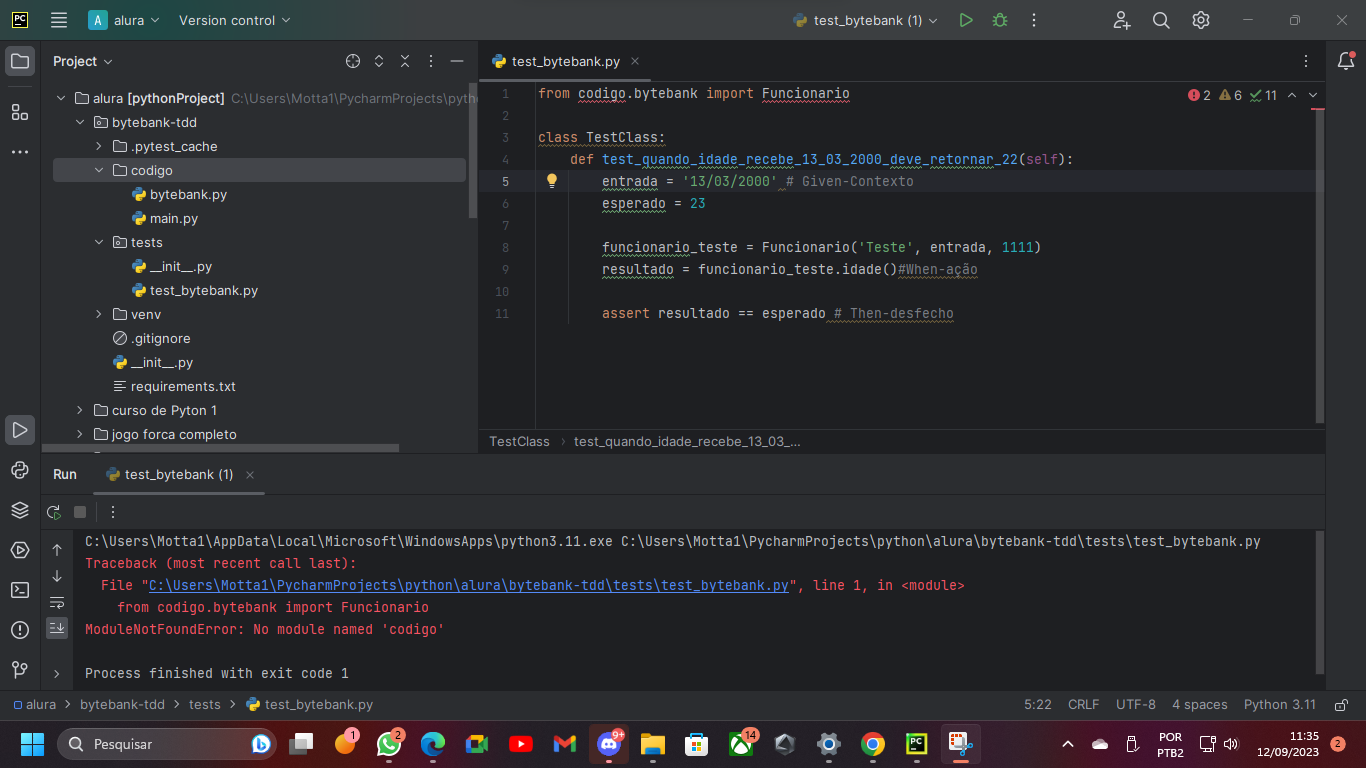Expand the .pytest_cache folder

[x=99, y=146]
